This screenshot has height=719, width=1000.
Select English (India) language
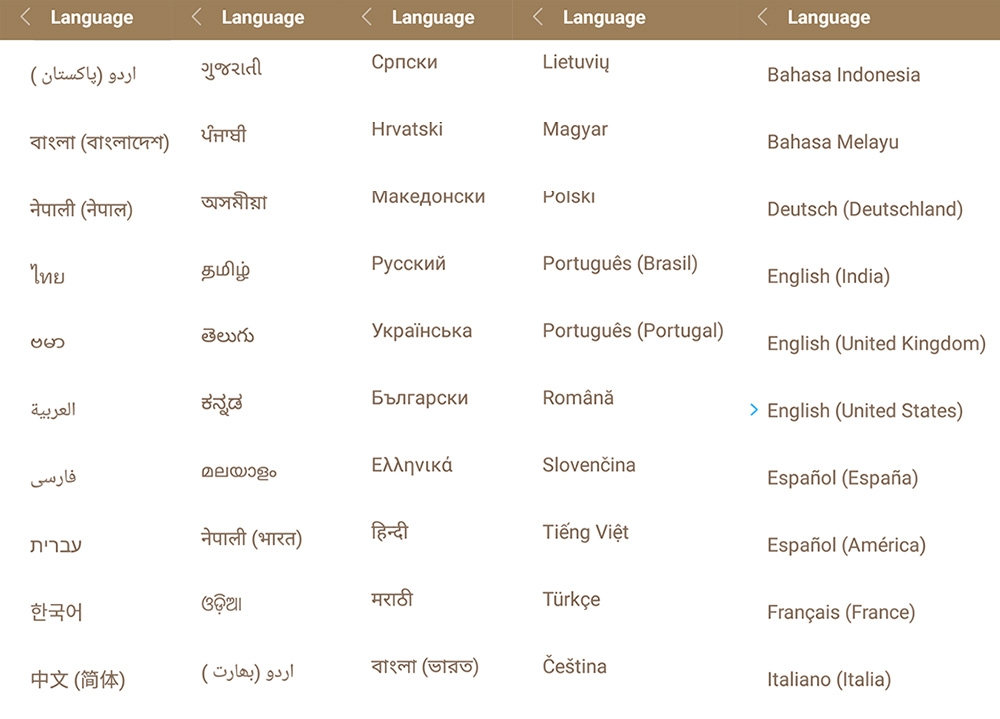[x=828, y=277]
